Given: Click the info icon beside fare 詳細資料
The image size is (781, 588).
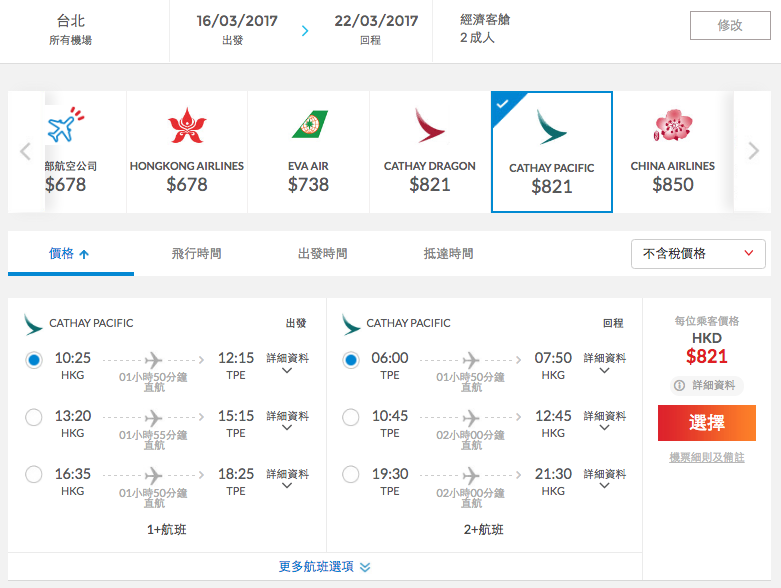Looking at the screenshot, I should click(679, 385).
